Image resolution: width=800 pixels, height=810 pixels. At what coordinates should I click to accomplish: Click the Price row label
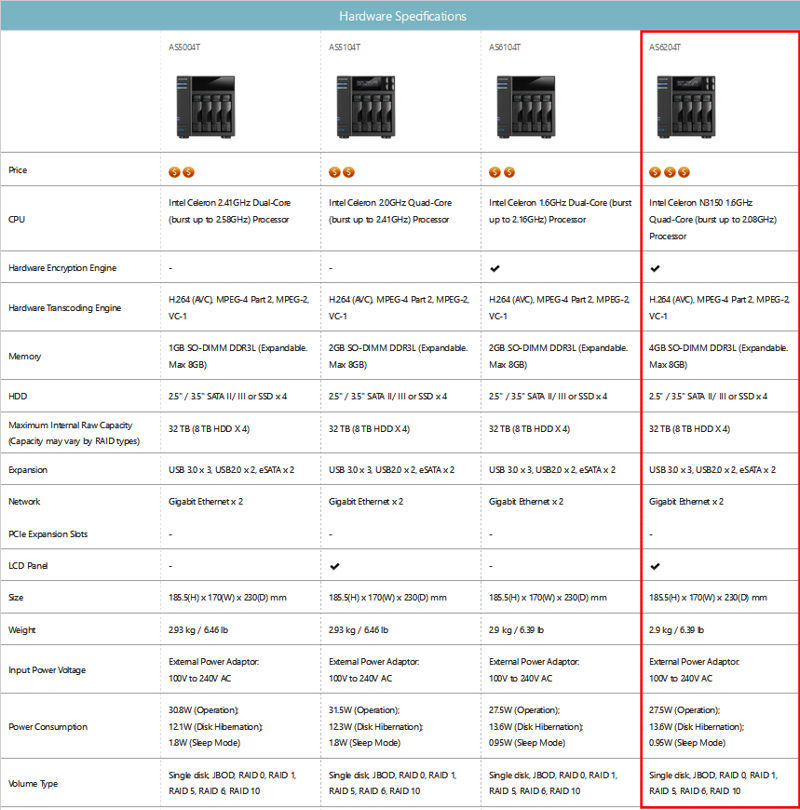click(18, 170)
